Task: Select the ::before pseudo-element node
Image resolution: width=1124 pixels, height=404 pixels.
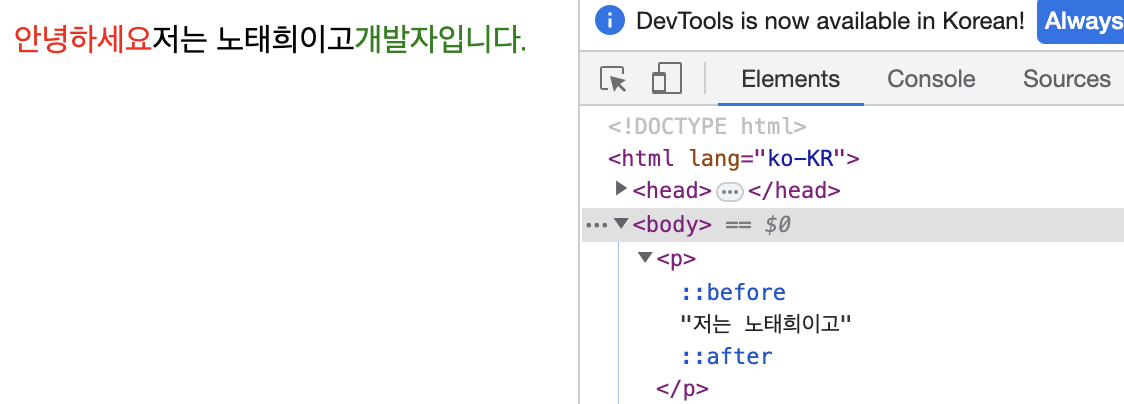Action: (x=733, y=292)
